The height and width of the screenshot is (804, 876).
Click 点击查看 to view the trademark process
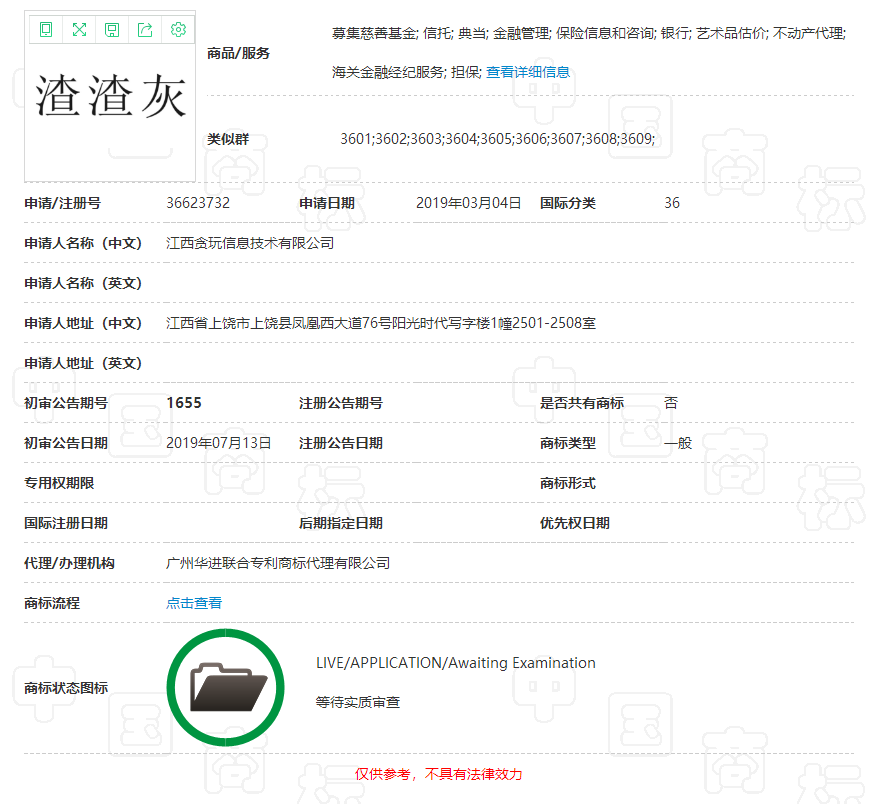(193, 602)
